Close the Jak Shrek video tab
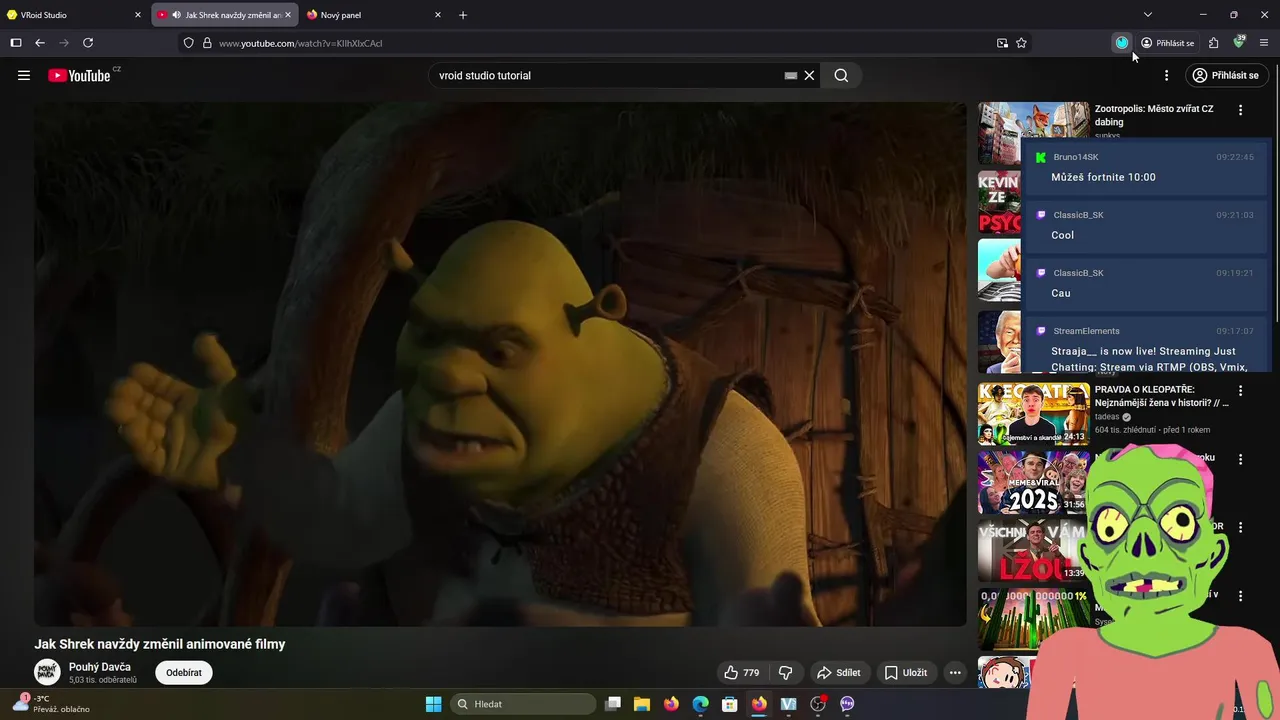The image size is (1280, 720). pos(288,15)
